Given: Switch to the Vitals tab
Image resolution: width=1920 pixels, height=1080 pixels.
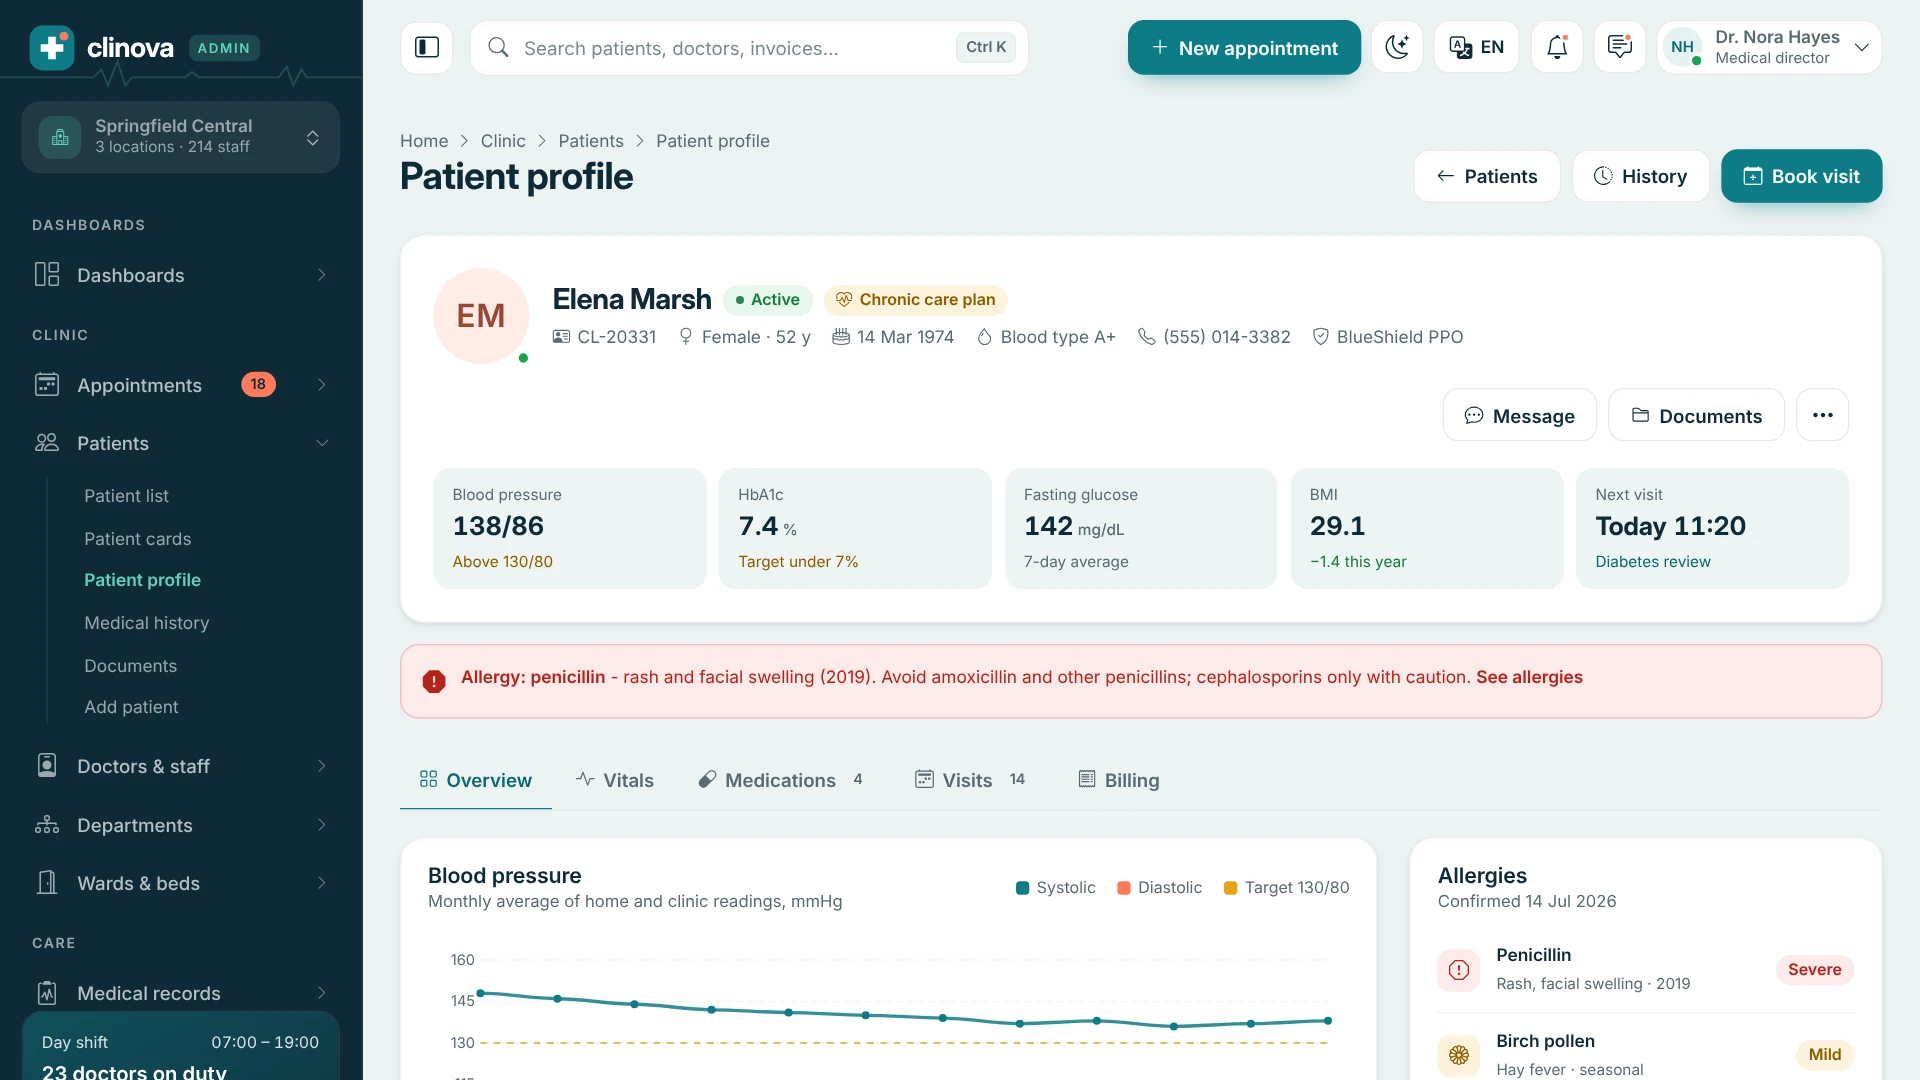Looking at the screenshot, I should pos(615,780).
